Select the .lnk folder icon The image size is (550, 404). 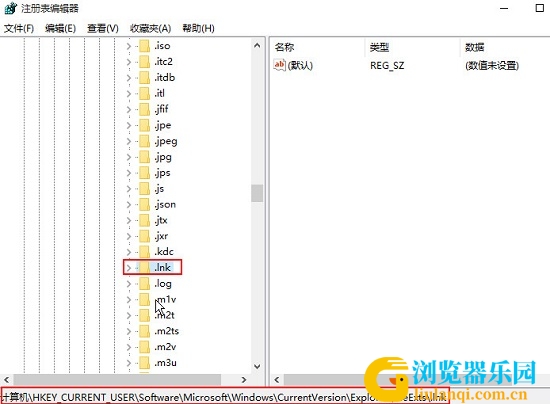tap(145, 268)
